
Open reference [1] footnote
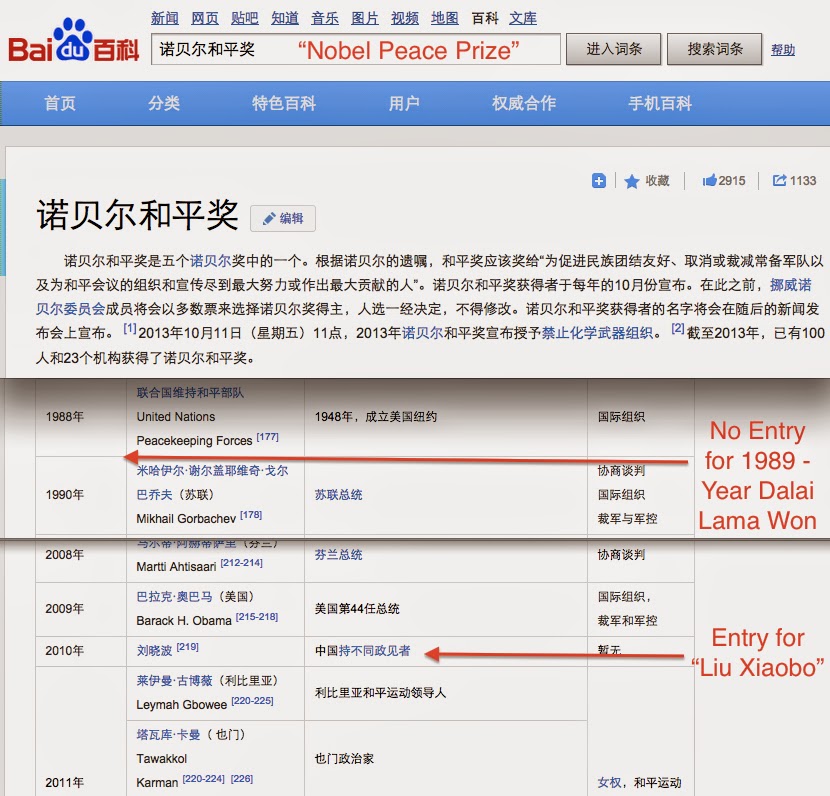[130, 329]
